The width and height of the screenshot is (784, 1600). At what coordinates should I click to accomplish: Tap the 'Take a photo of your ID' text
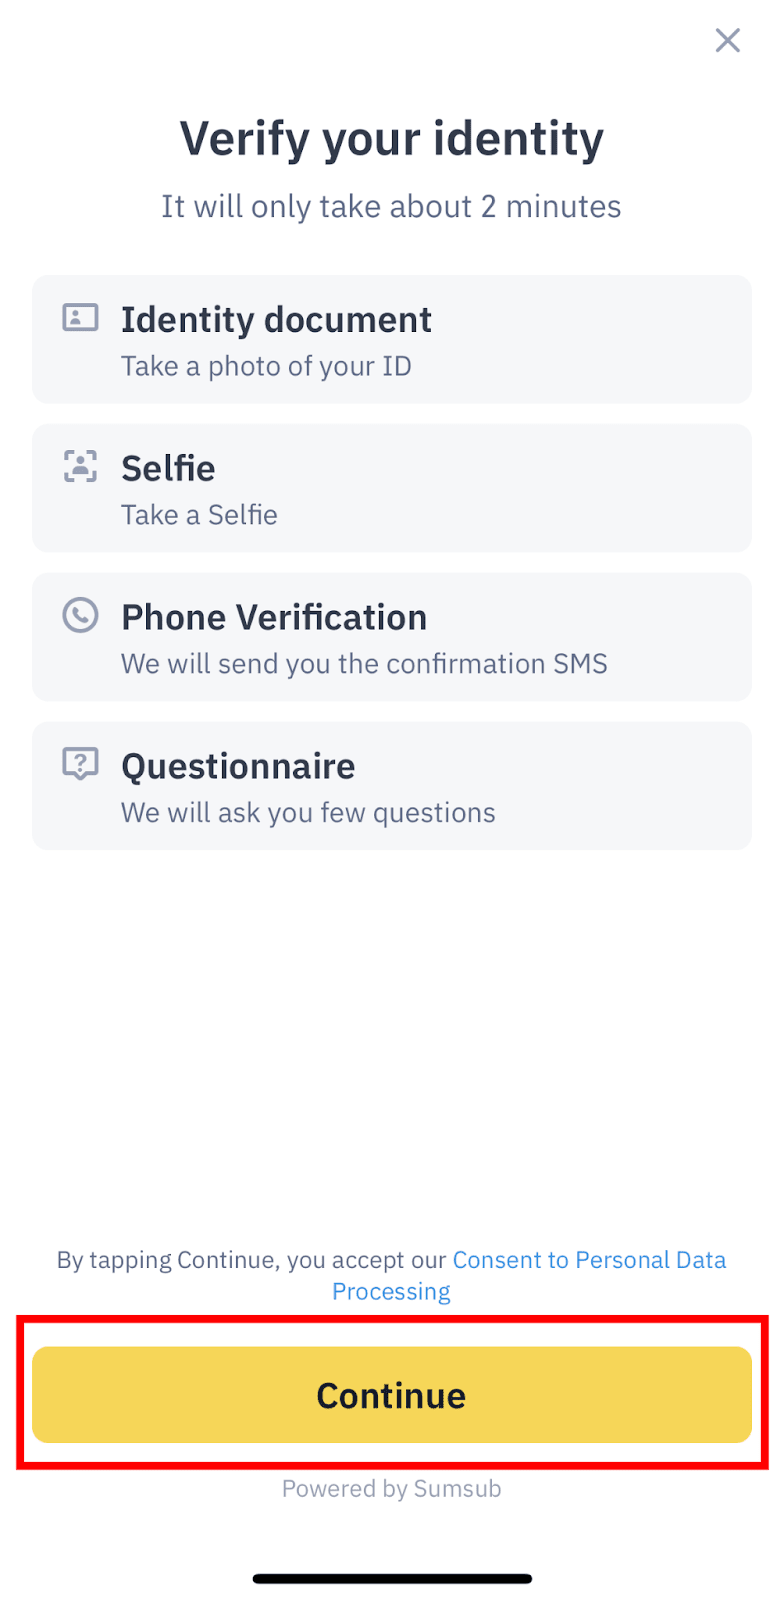click(x=266, y=367)
